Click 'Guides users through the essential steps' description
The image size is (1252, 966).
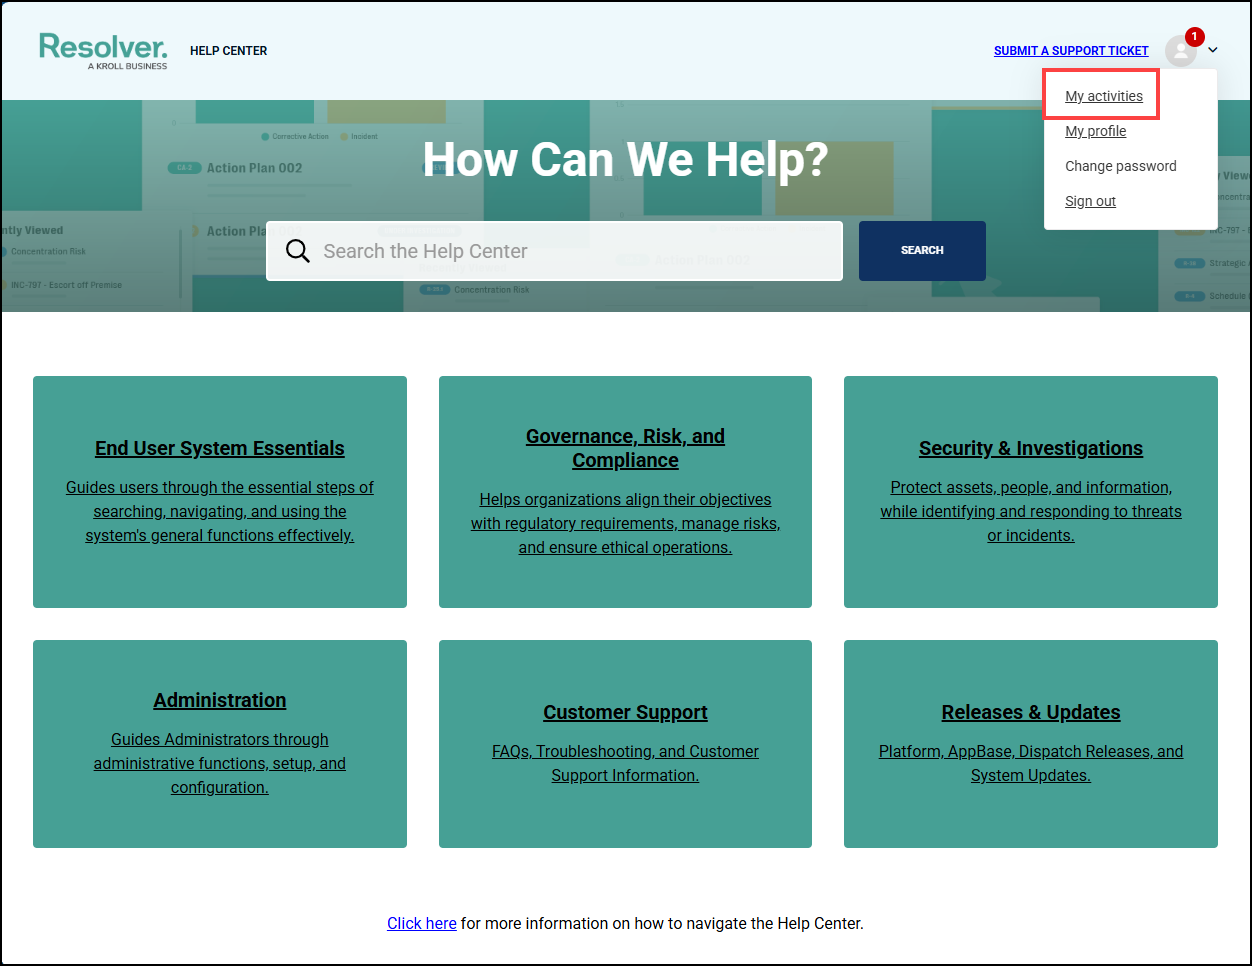(x=220, y=511)
